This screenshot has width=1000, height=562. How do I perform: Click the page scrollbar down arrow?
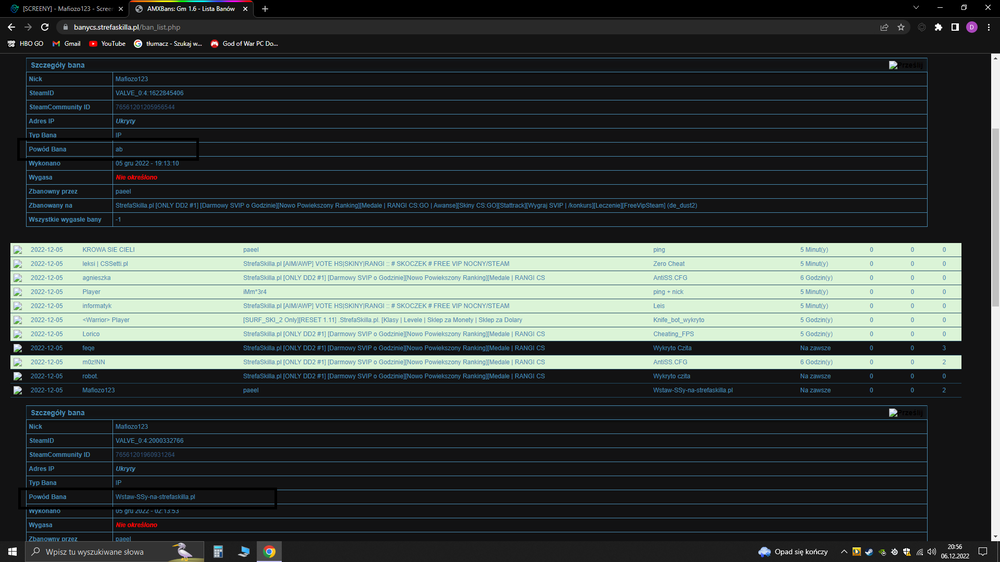(x=995, y=536)
